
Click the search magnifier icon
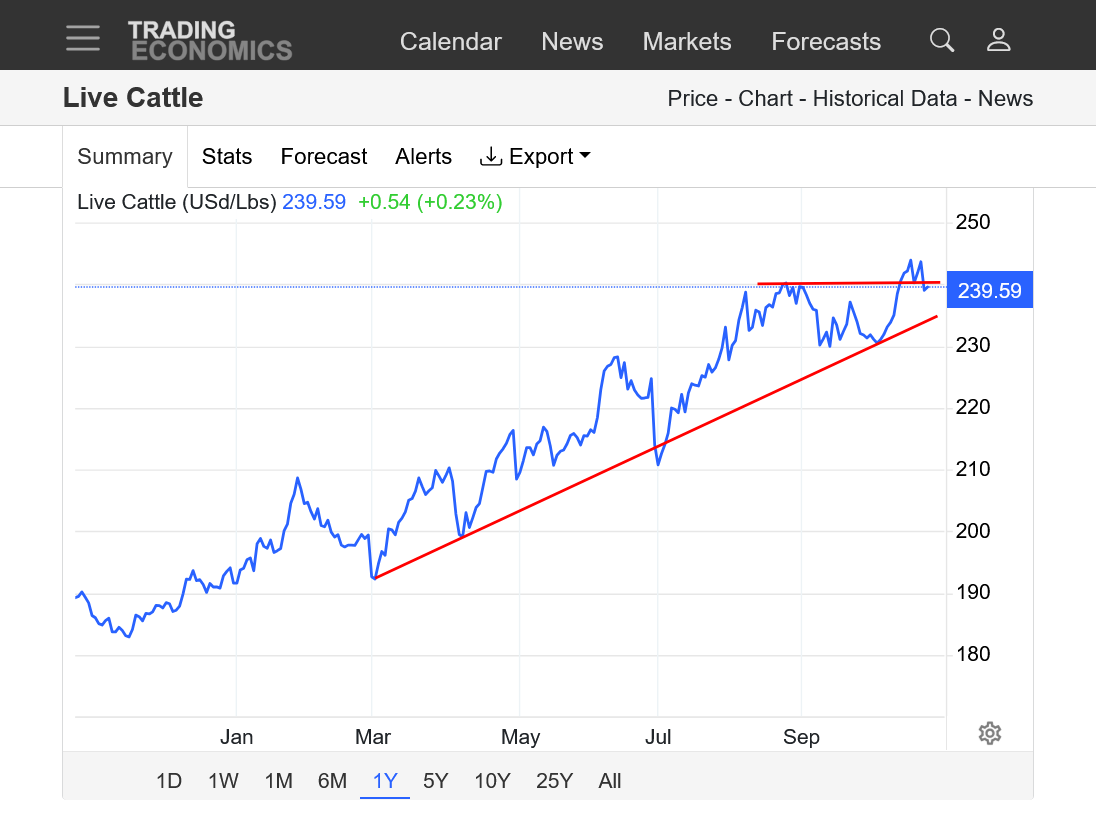(941, 40)
